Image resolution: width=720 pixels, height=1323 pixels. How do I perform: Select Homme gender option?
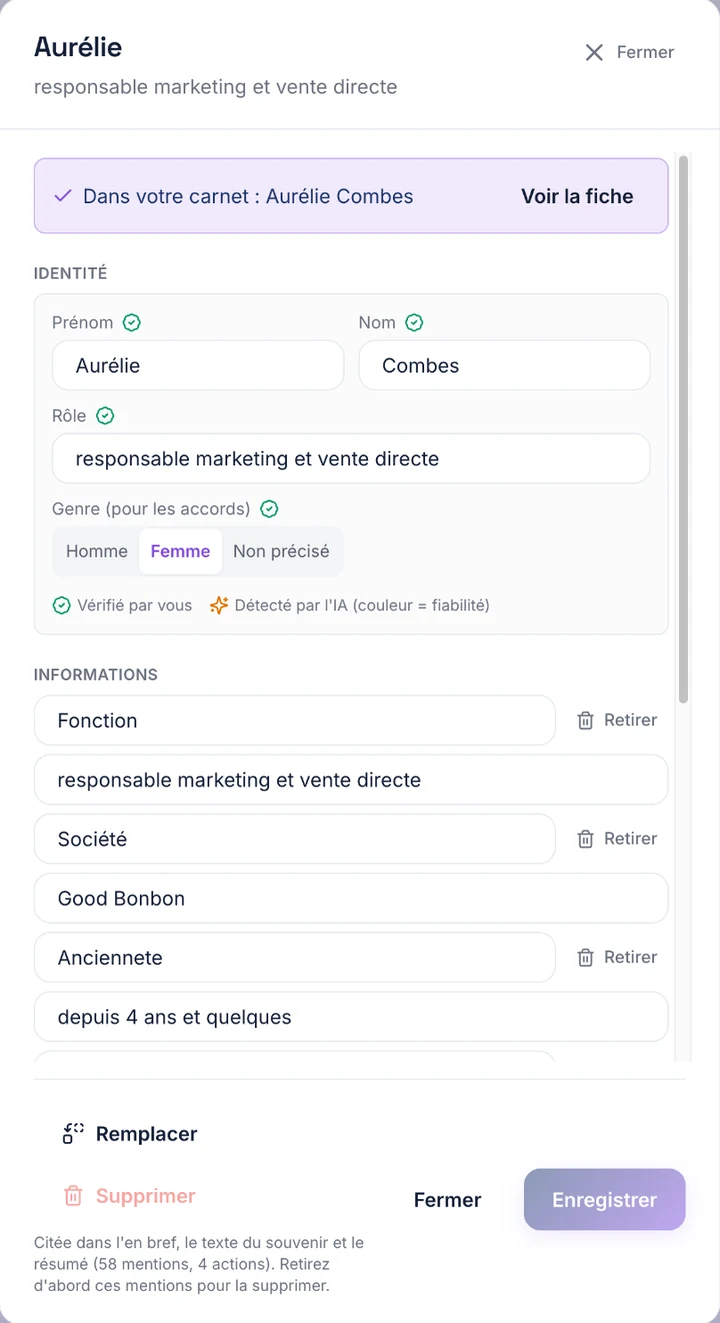[97, 551]
